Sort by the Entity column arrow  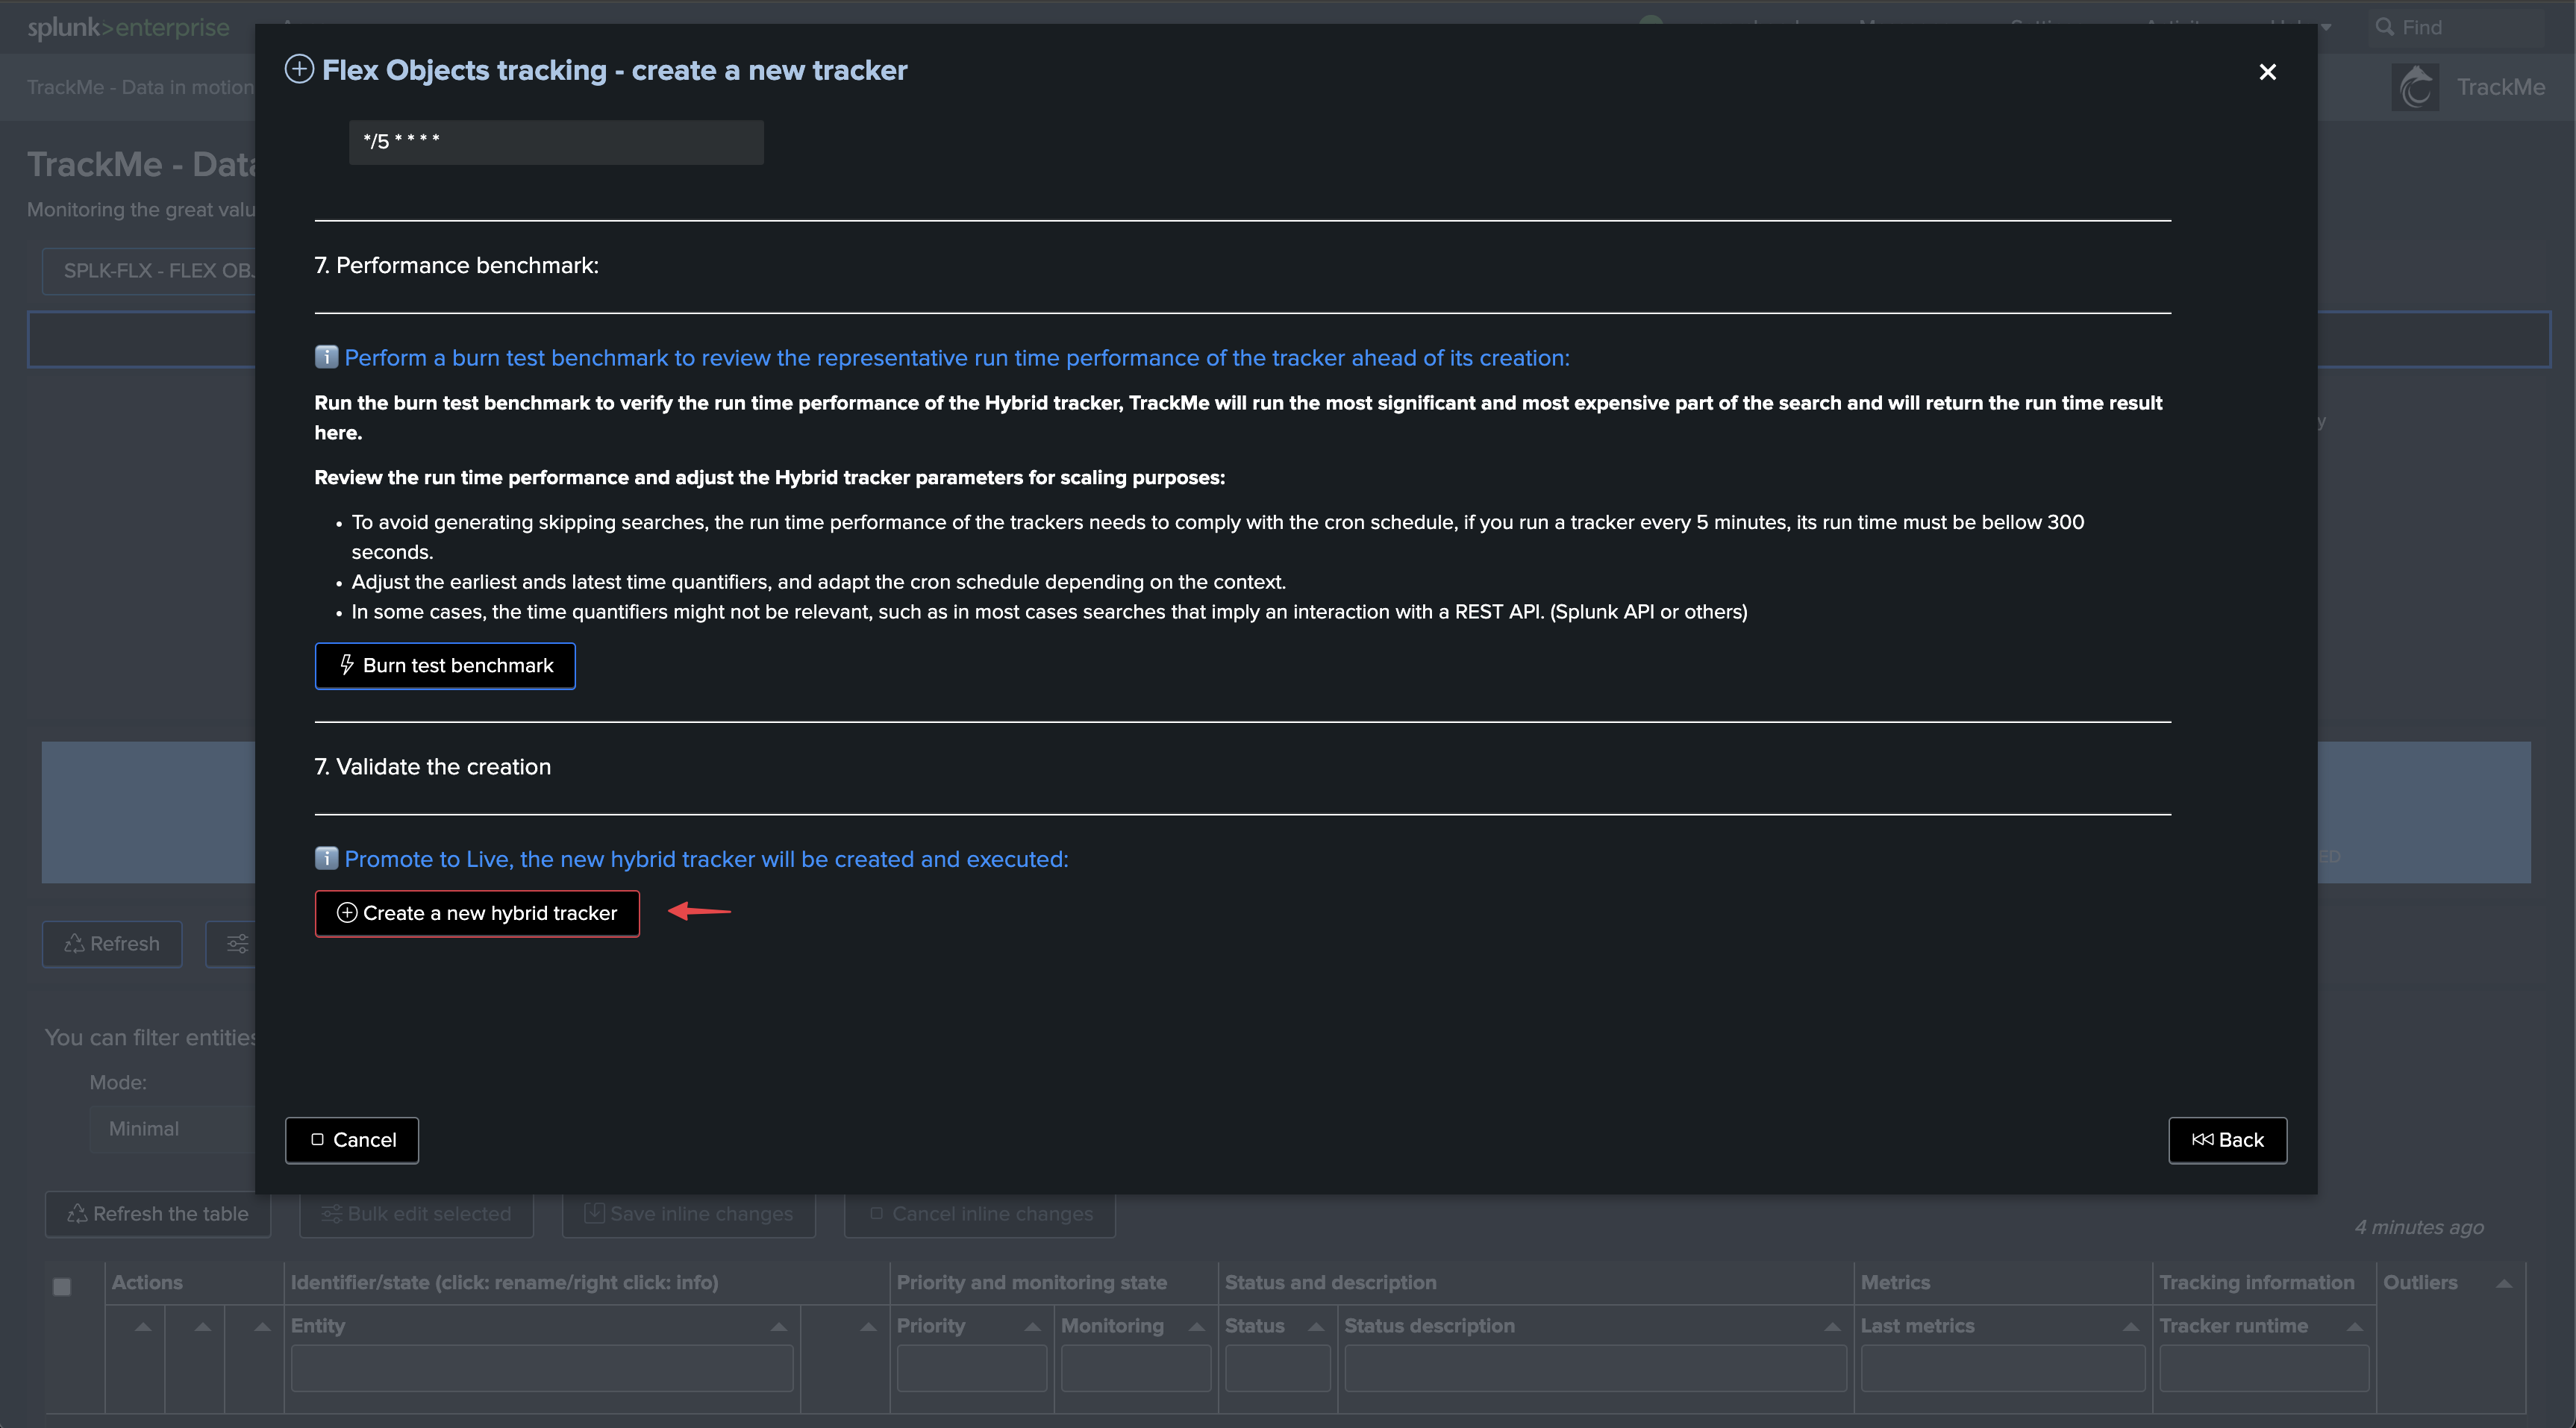pos(778,1326)
